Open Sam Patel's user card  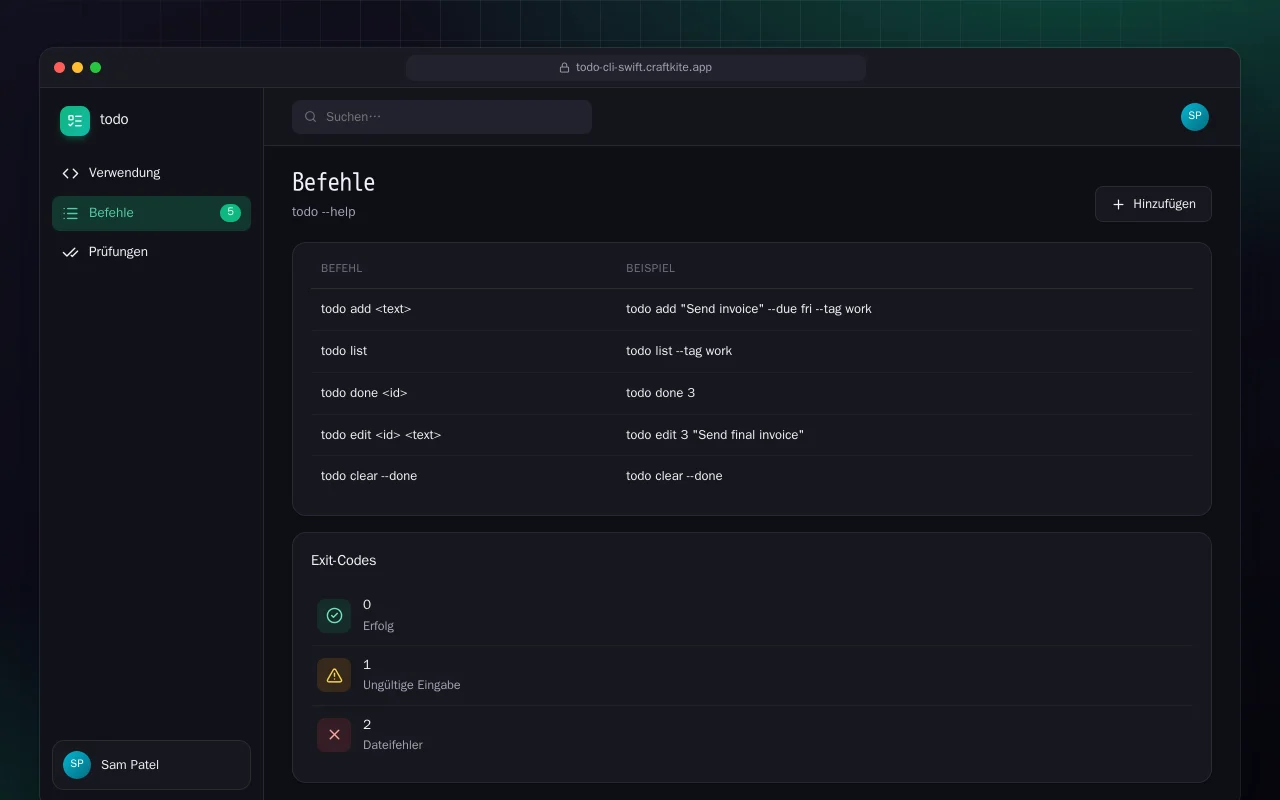pyautogui.click(x=151, y=765)
